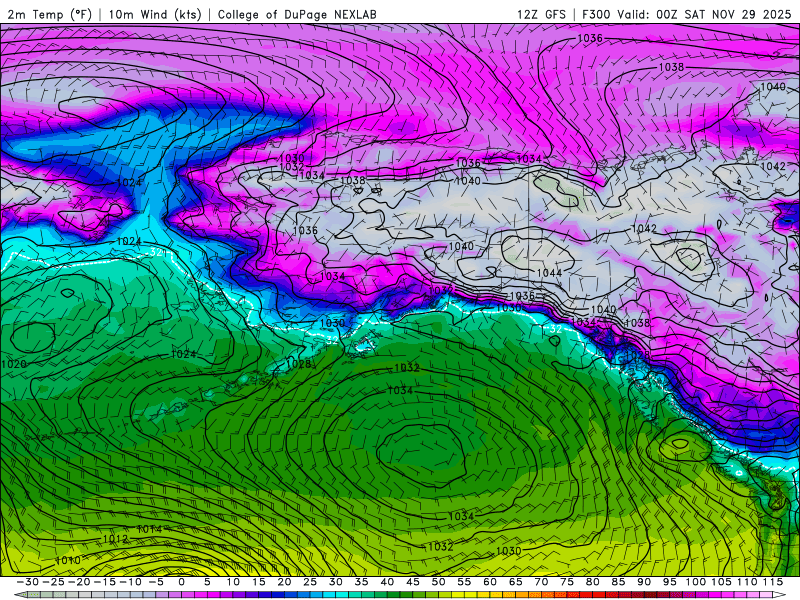Click the 55 tick on the temperature scale
800x600 pixels.
pyautogui.click(x=464, y=582)
